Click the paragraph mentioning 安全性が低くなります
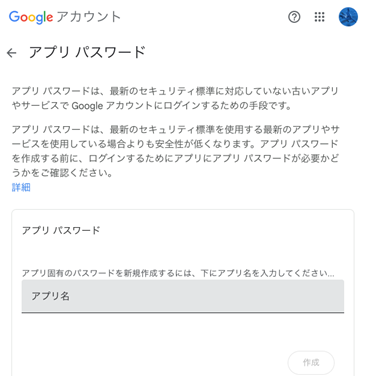 coord(175,151)
